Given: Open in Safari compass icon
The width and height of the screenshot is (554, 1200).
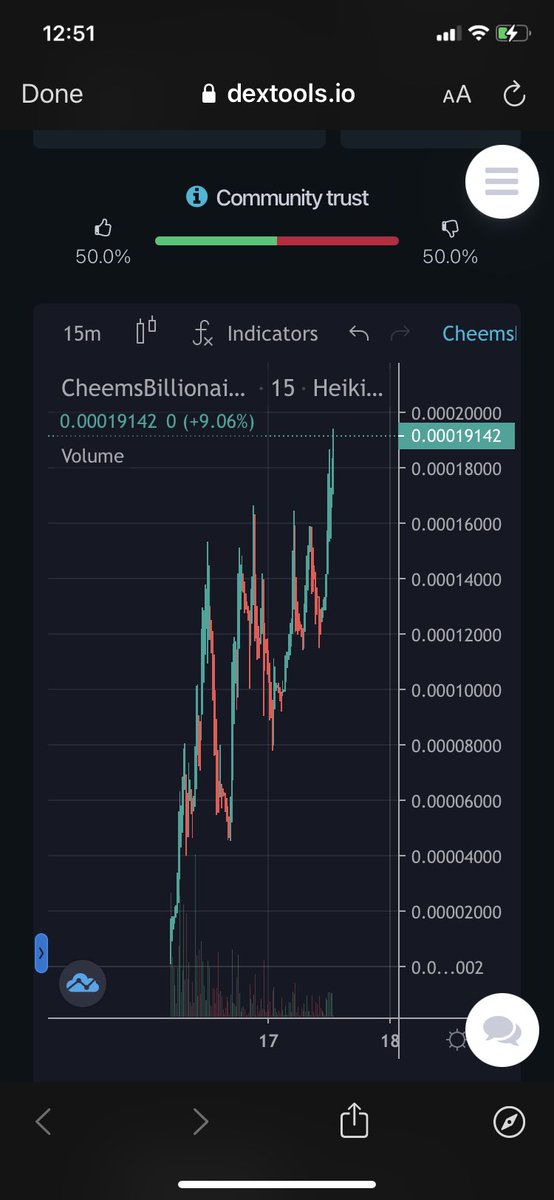Looking at the screenshot, I should (x=509, y=1123).
